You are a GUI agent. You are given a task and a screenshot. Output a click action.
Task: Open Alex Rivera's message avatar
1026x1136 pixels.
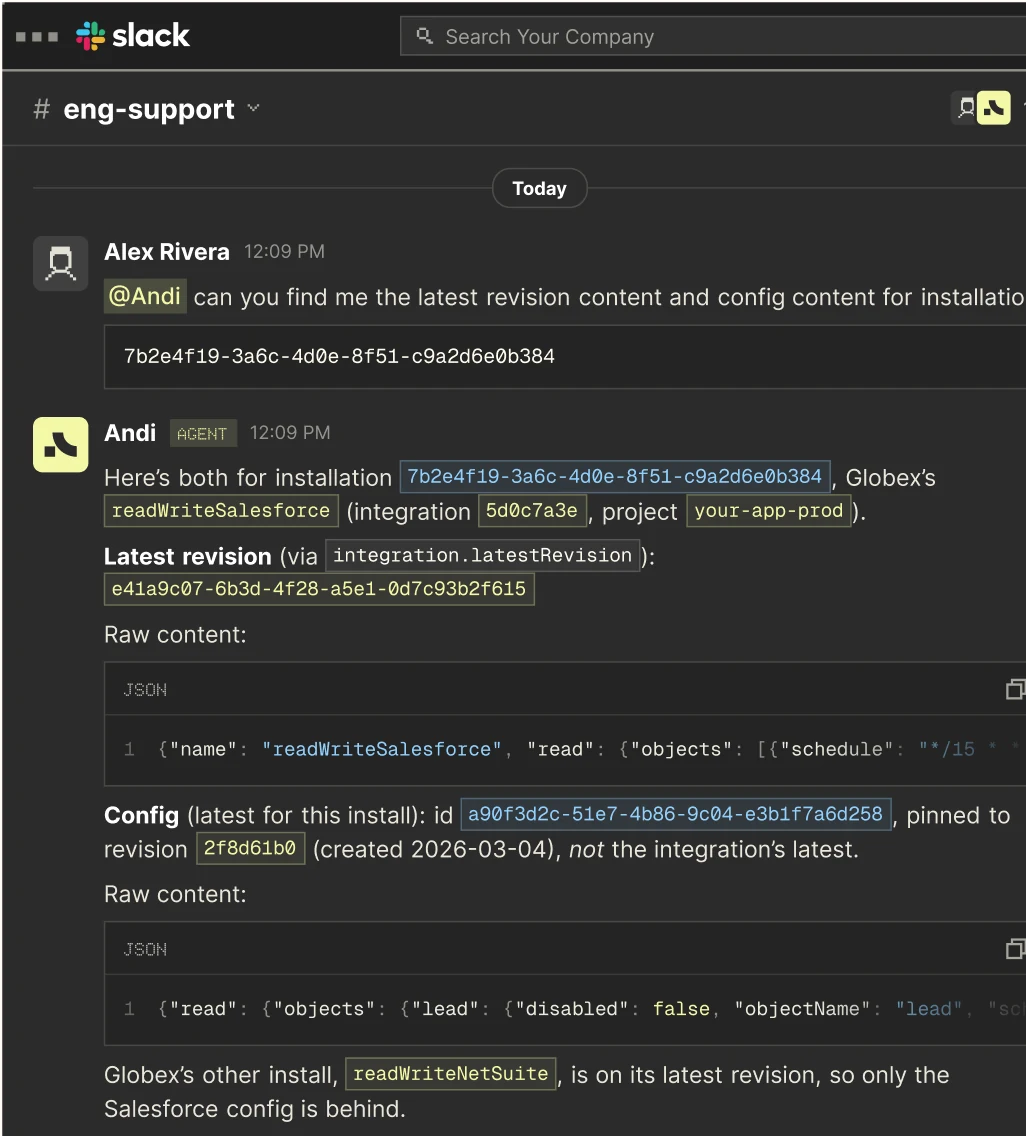[x=61, y=263]
